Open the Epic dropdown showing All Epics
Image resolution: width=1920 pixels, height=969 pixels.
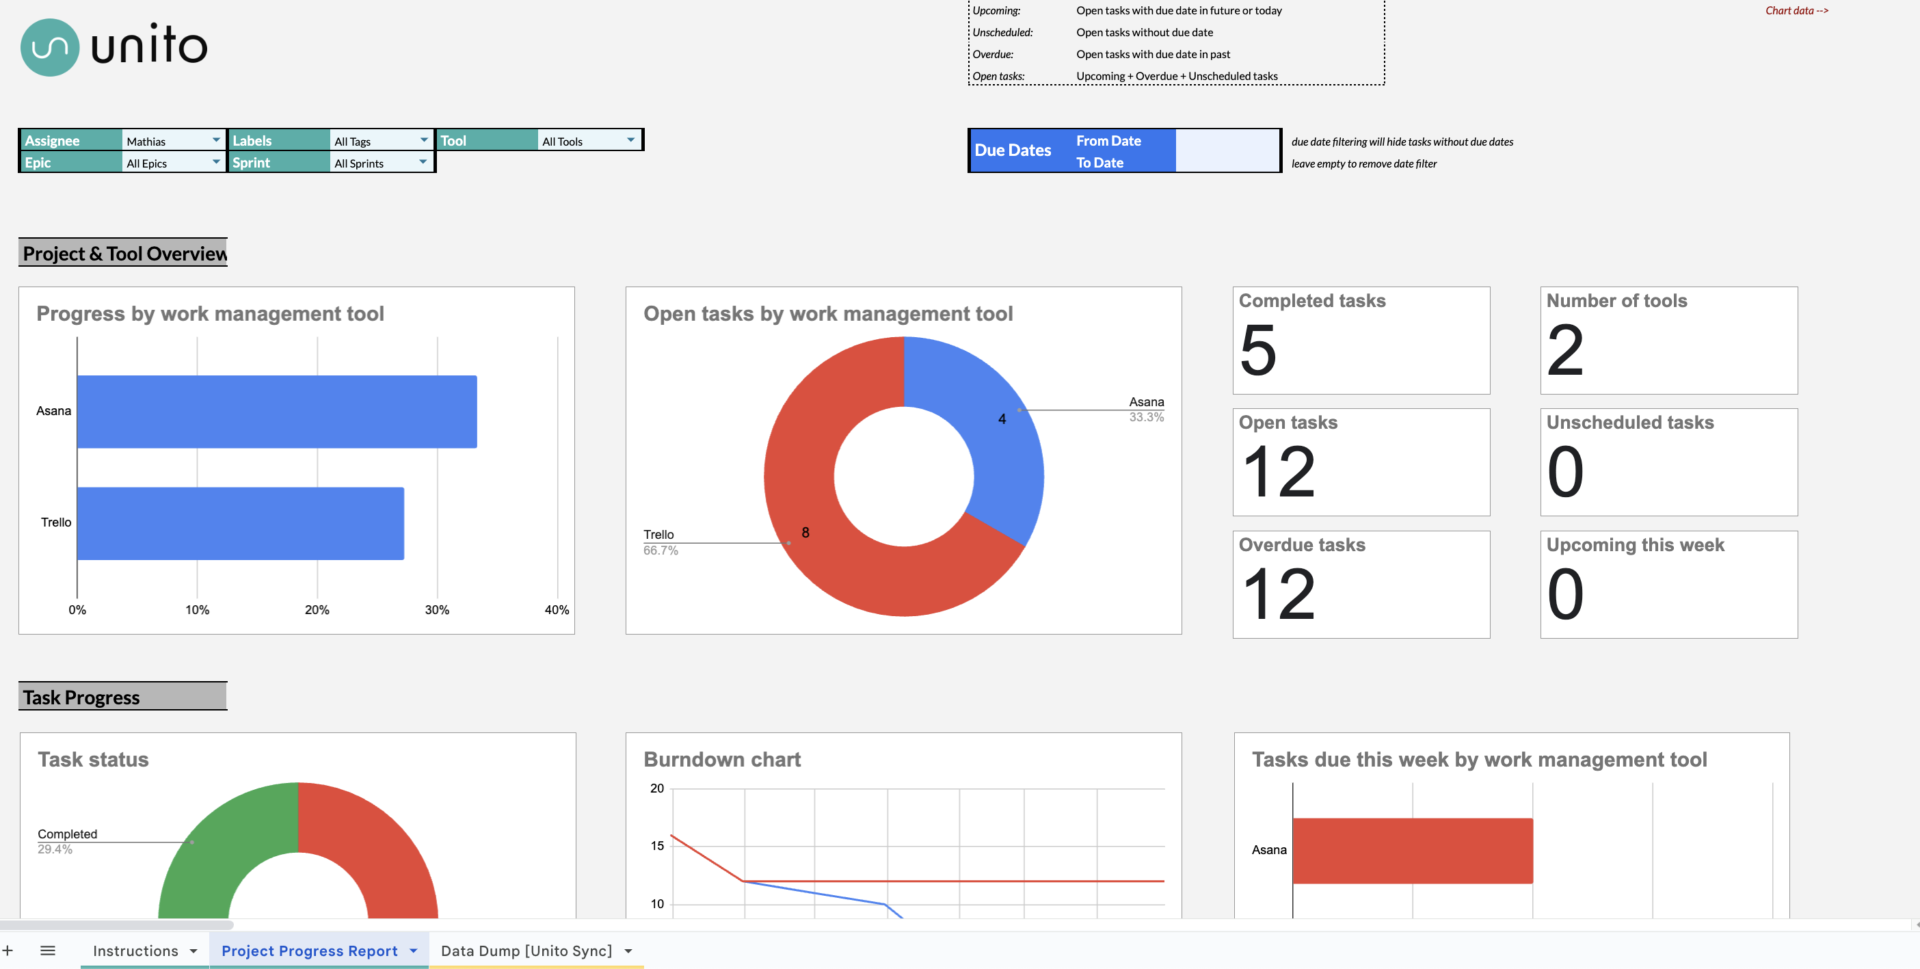(215, 162)
